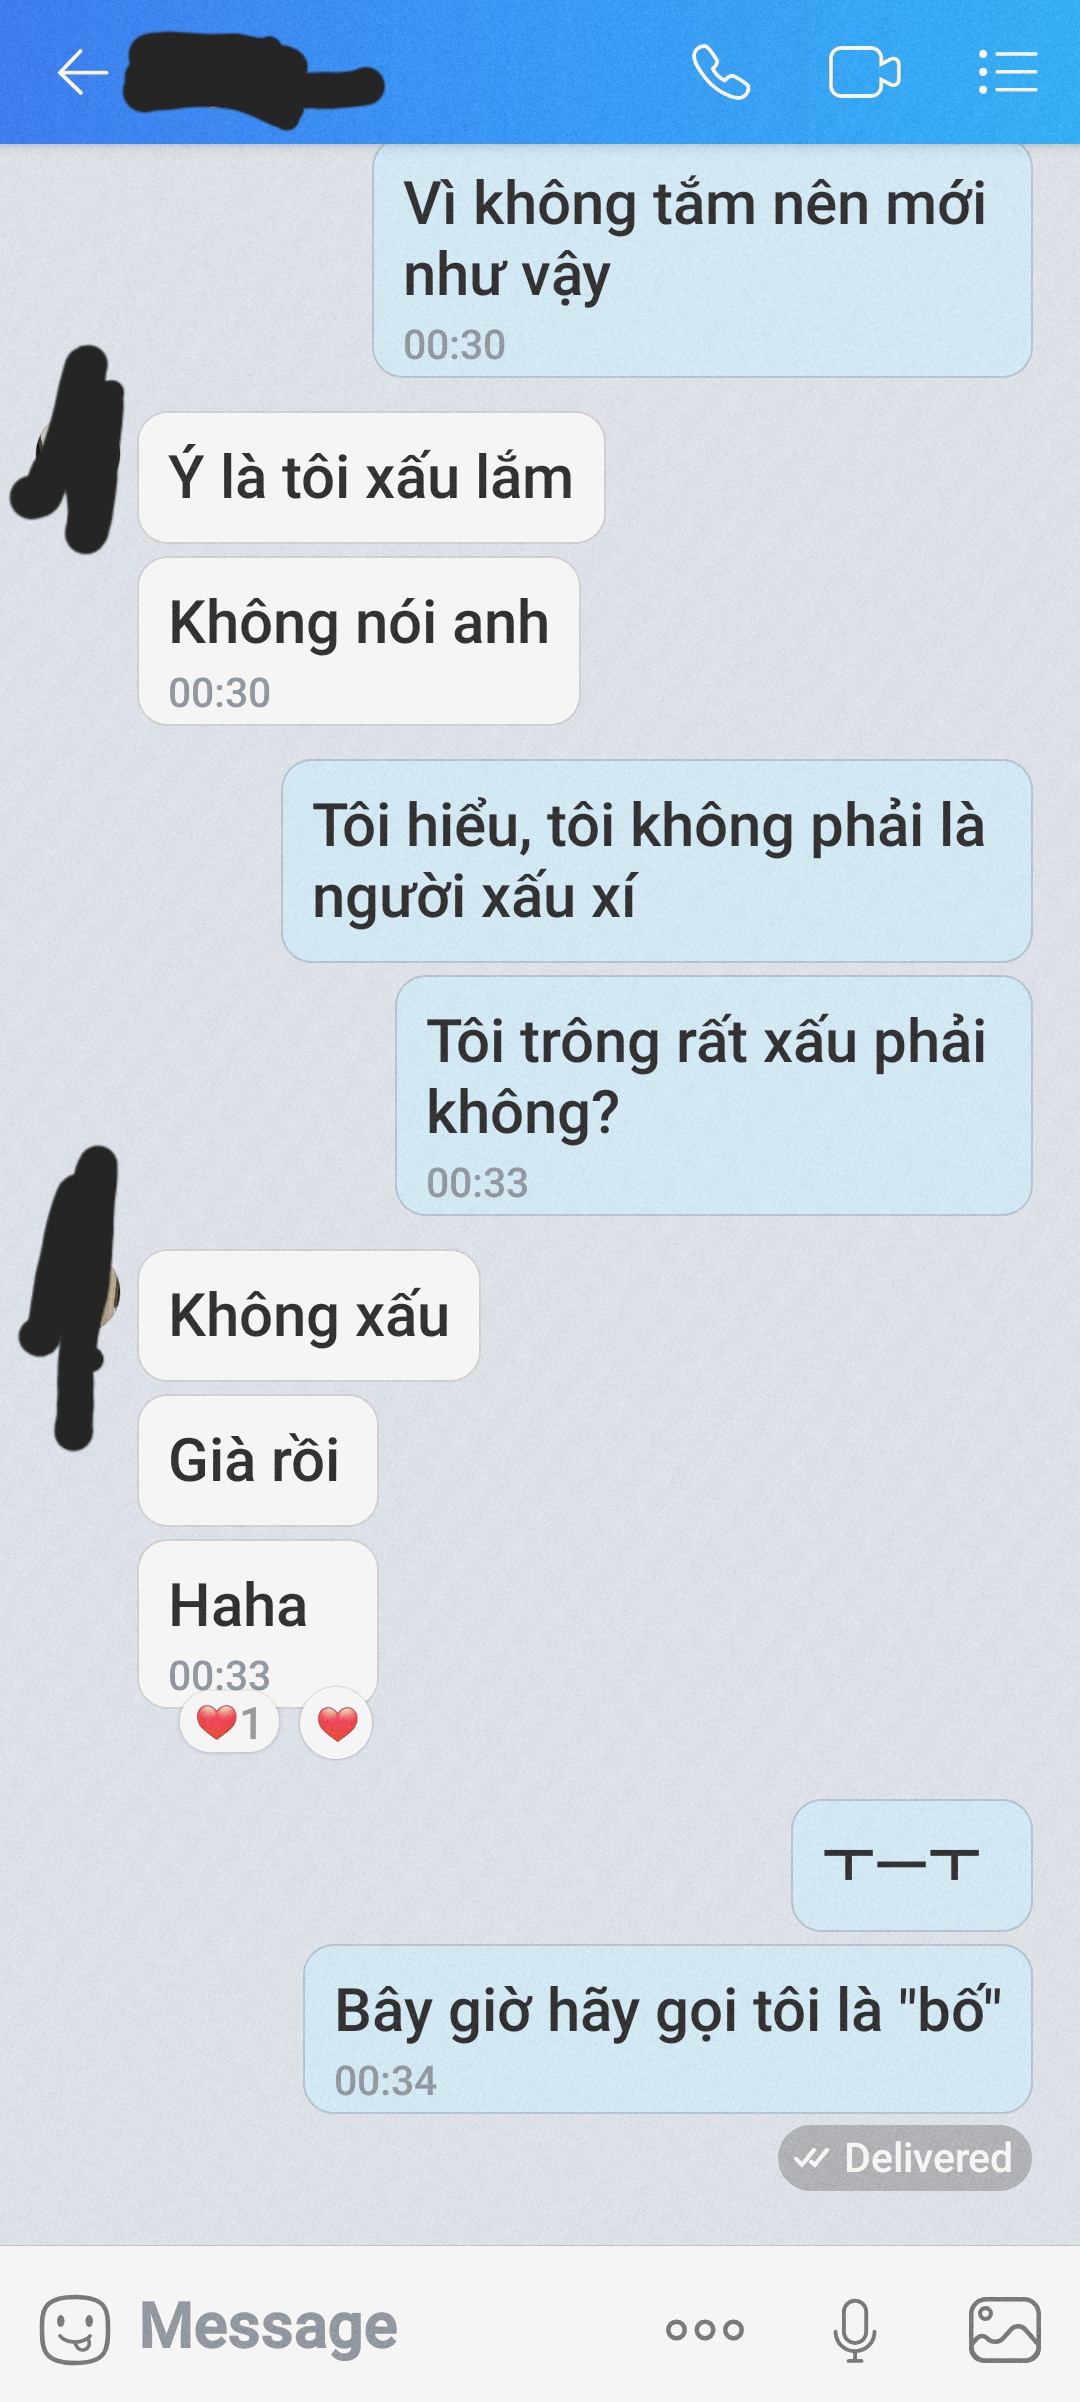Start a voice call with phone icon
The height and width of the screenshot is (2402, 1080).
[x=721, y=73]
